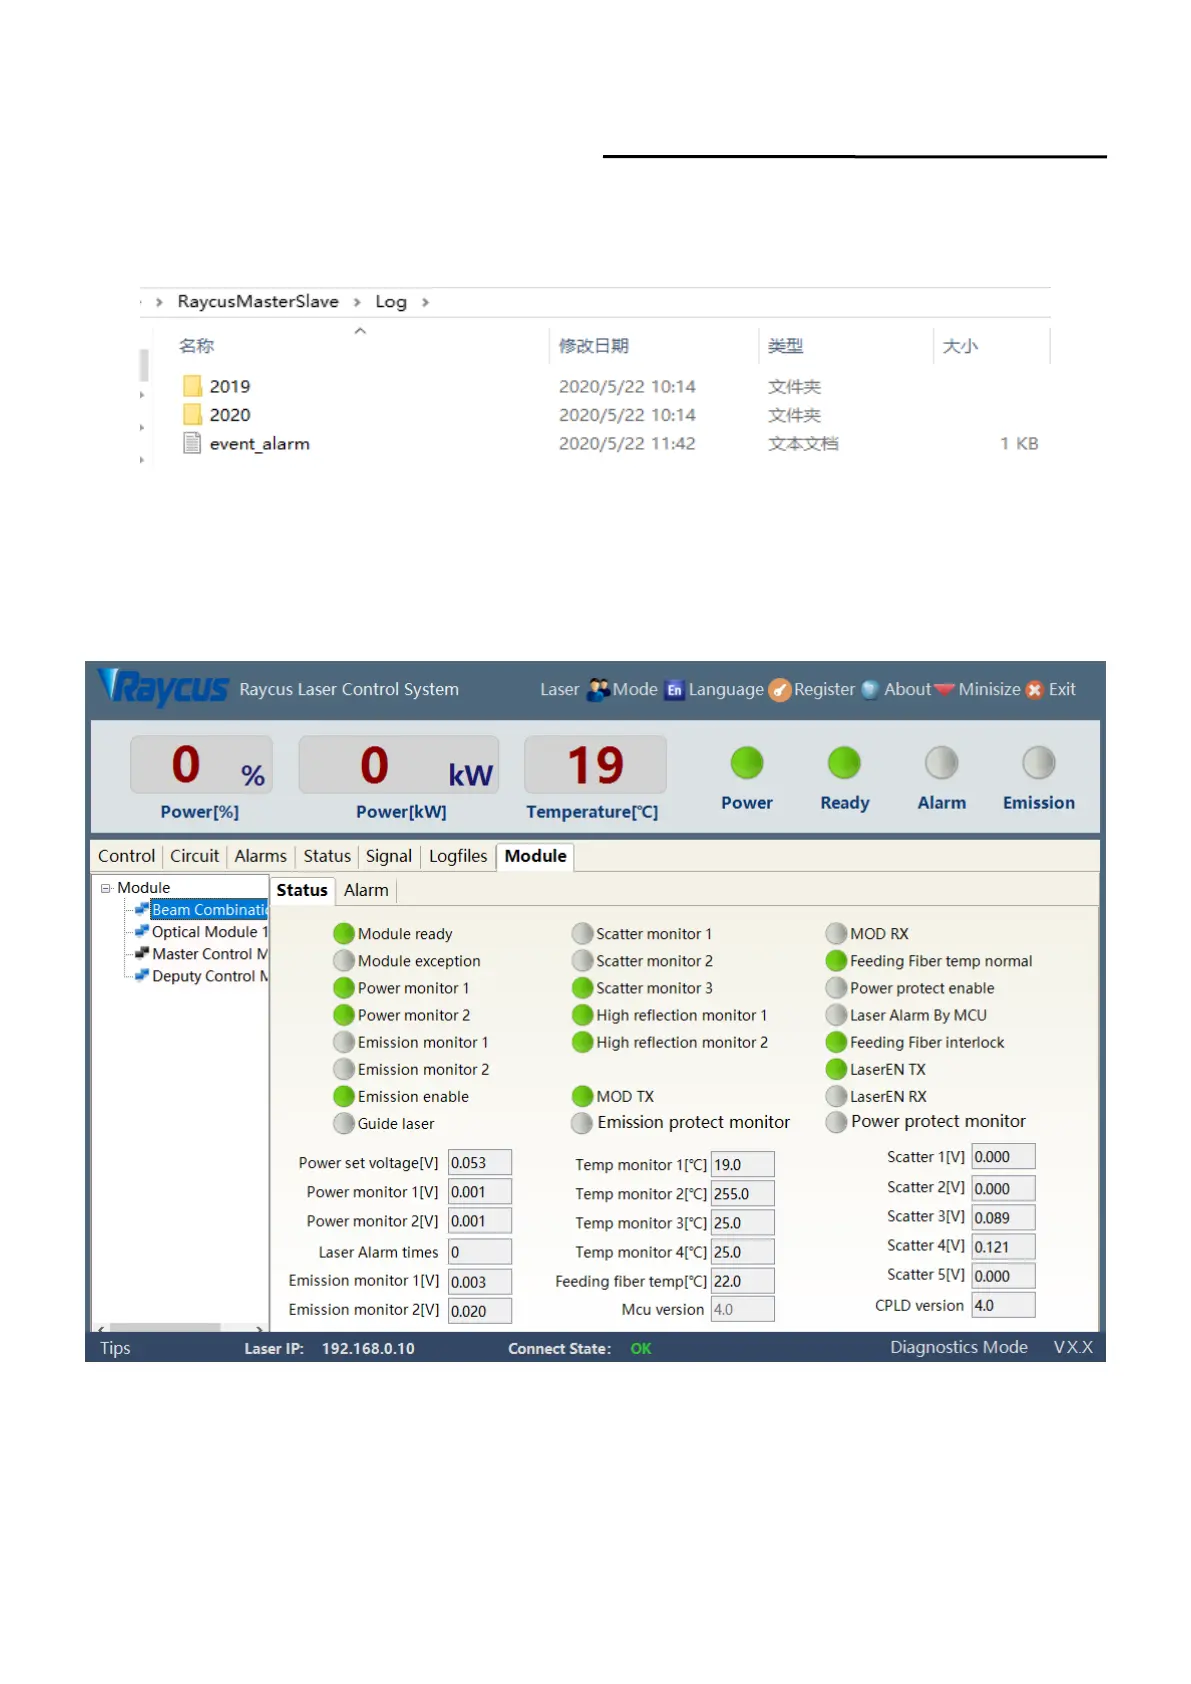The width and height of the screenshot is (1191, 1684).
Task: Click the Temp monitor 2[℃] field
Action: 742,1193
